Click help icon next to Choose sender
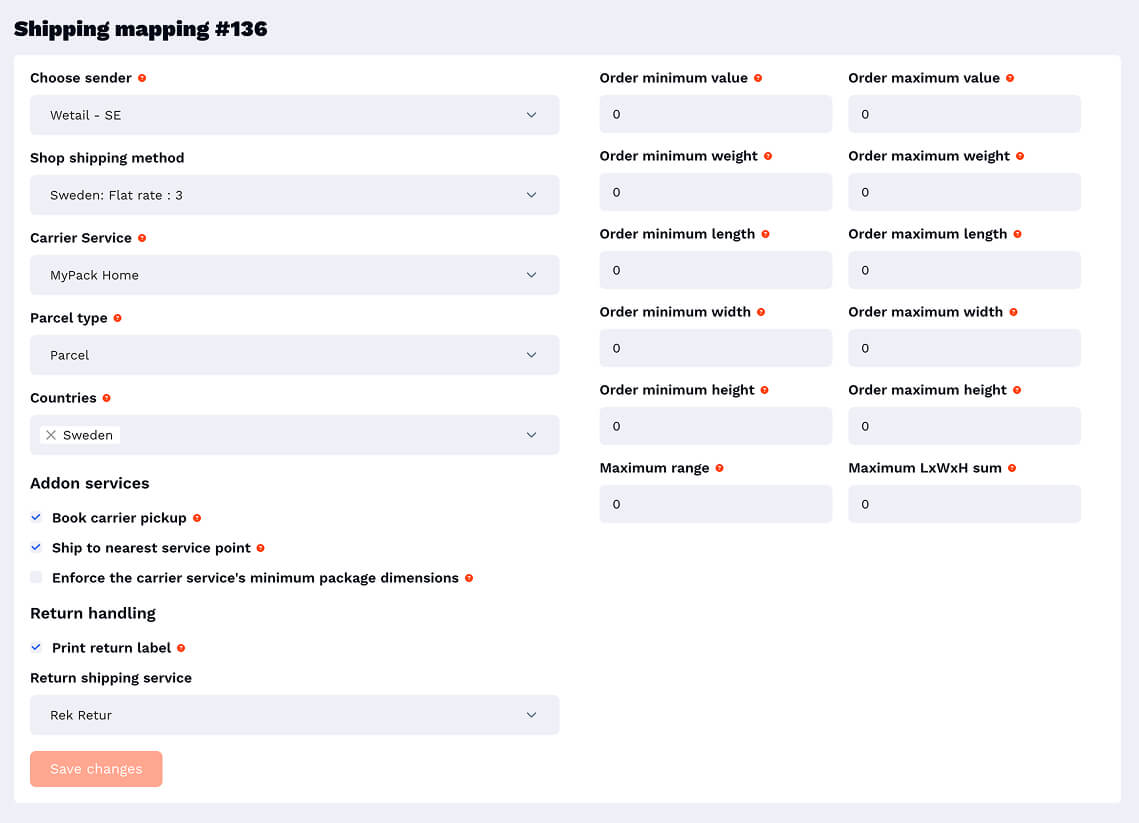Screen dimensions: 1139x823 [x=142, y=78]
